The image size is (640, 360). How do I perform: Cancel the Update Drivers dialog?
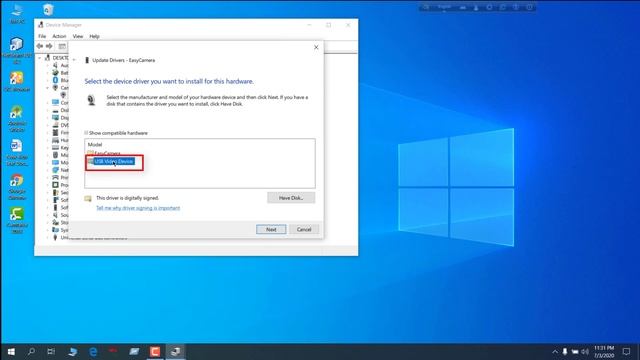[304, 229]
